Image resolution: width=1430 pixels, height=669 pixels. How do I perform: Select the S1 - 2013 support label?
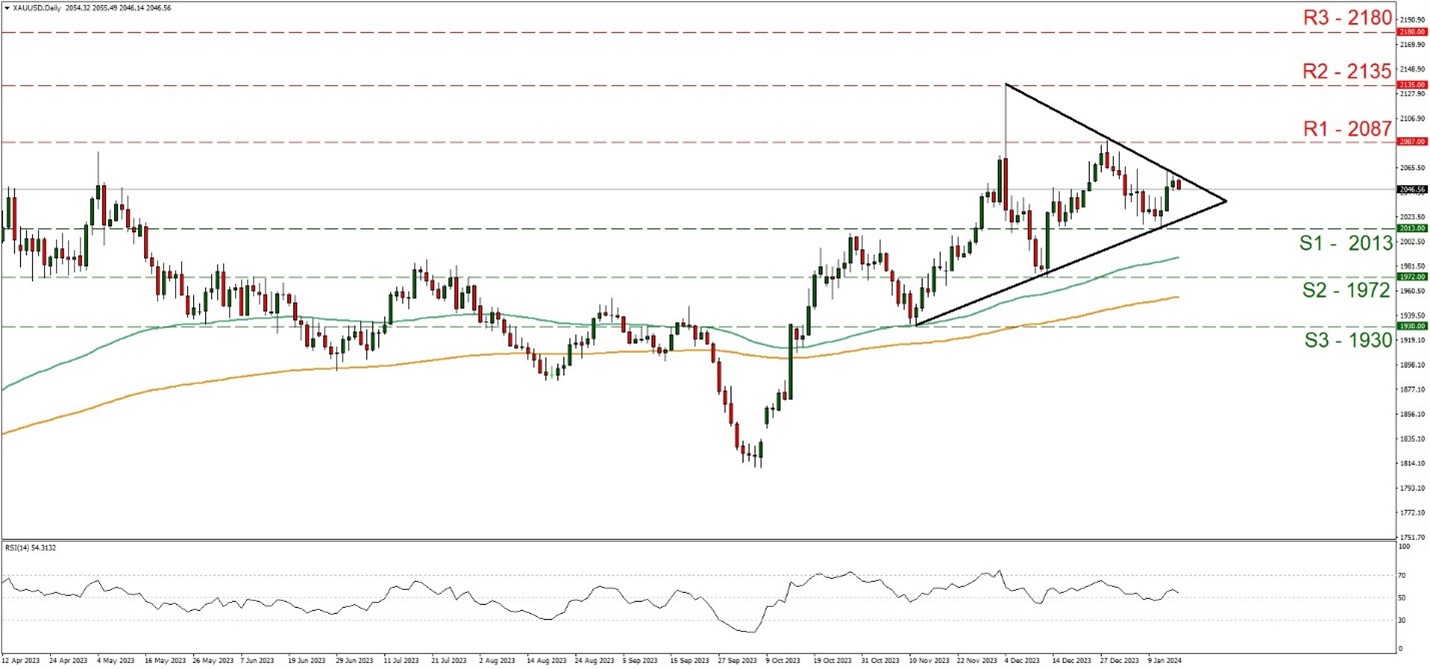(x=1345, y=243)
